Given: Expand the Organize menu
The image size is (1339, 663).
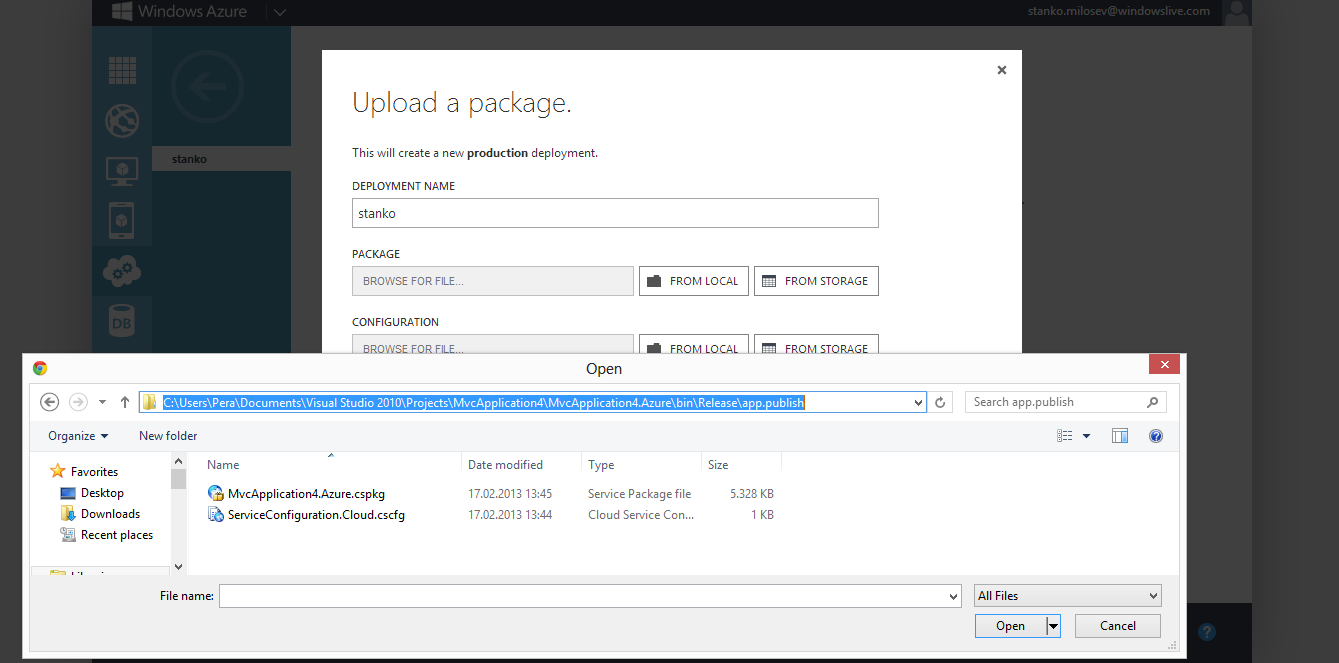Looking at the screenshot, I should click(x=78, y=436).
